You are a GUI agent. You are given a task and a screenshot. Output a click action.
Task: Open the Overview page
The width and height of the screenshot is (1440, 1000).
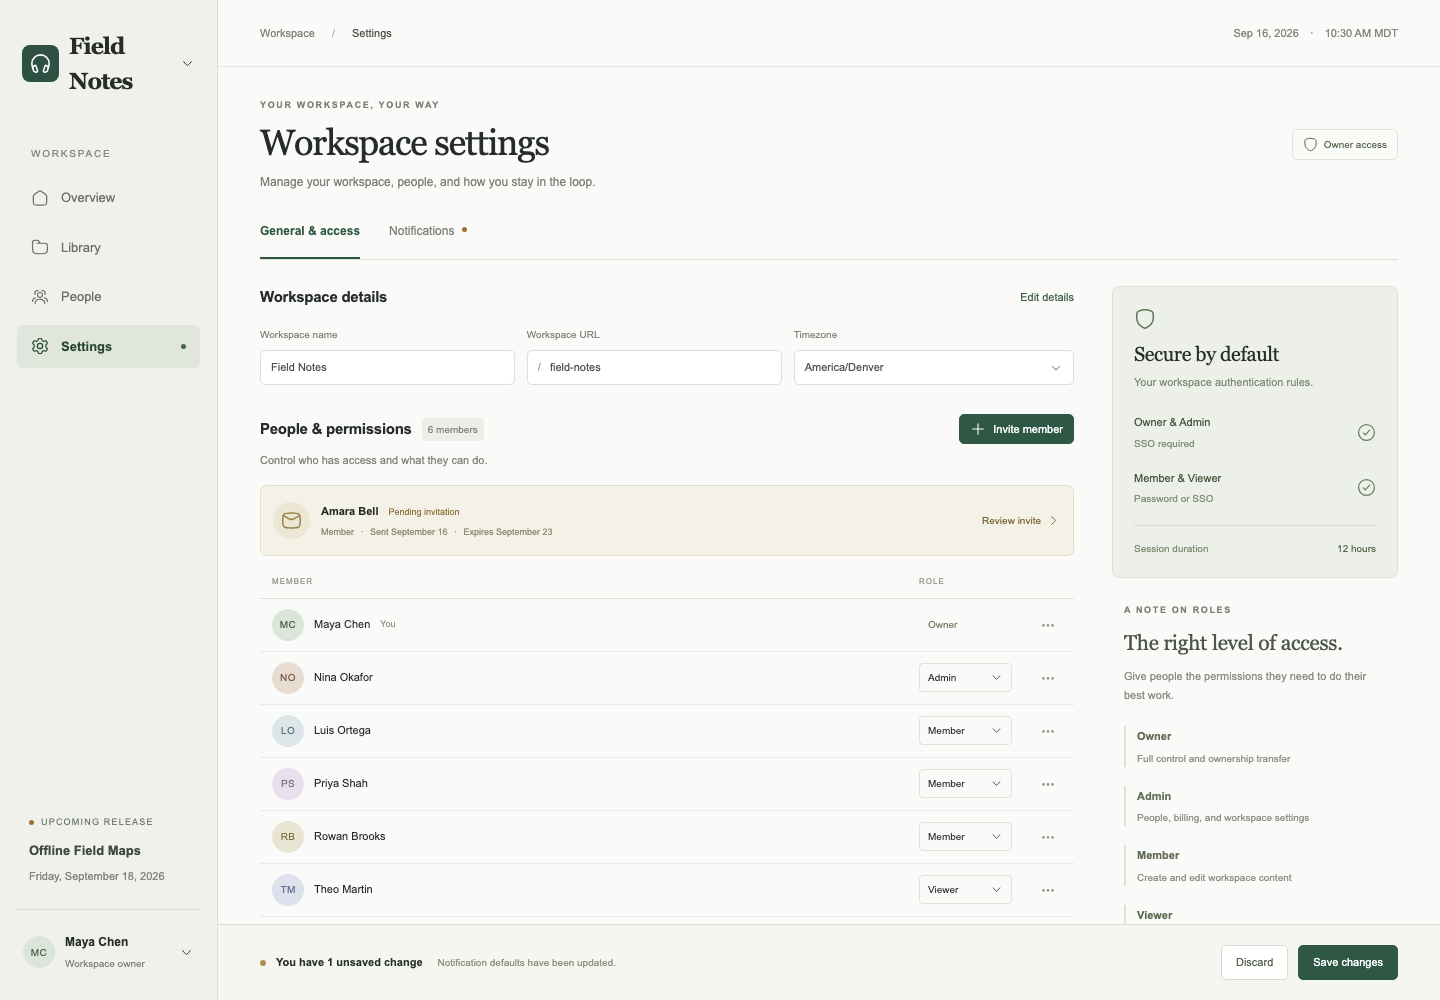pyautogui.click(x=108, y=198)
